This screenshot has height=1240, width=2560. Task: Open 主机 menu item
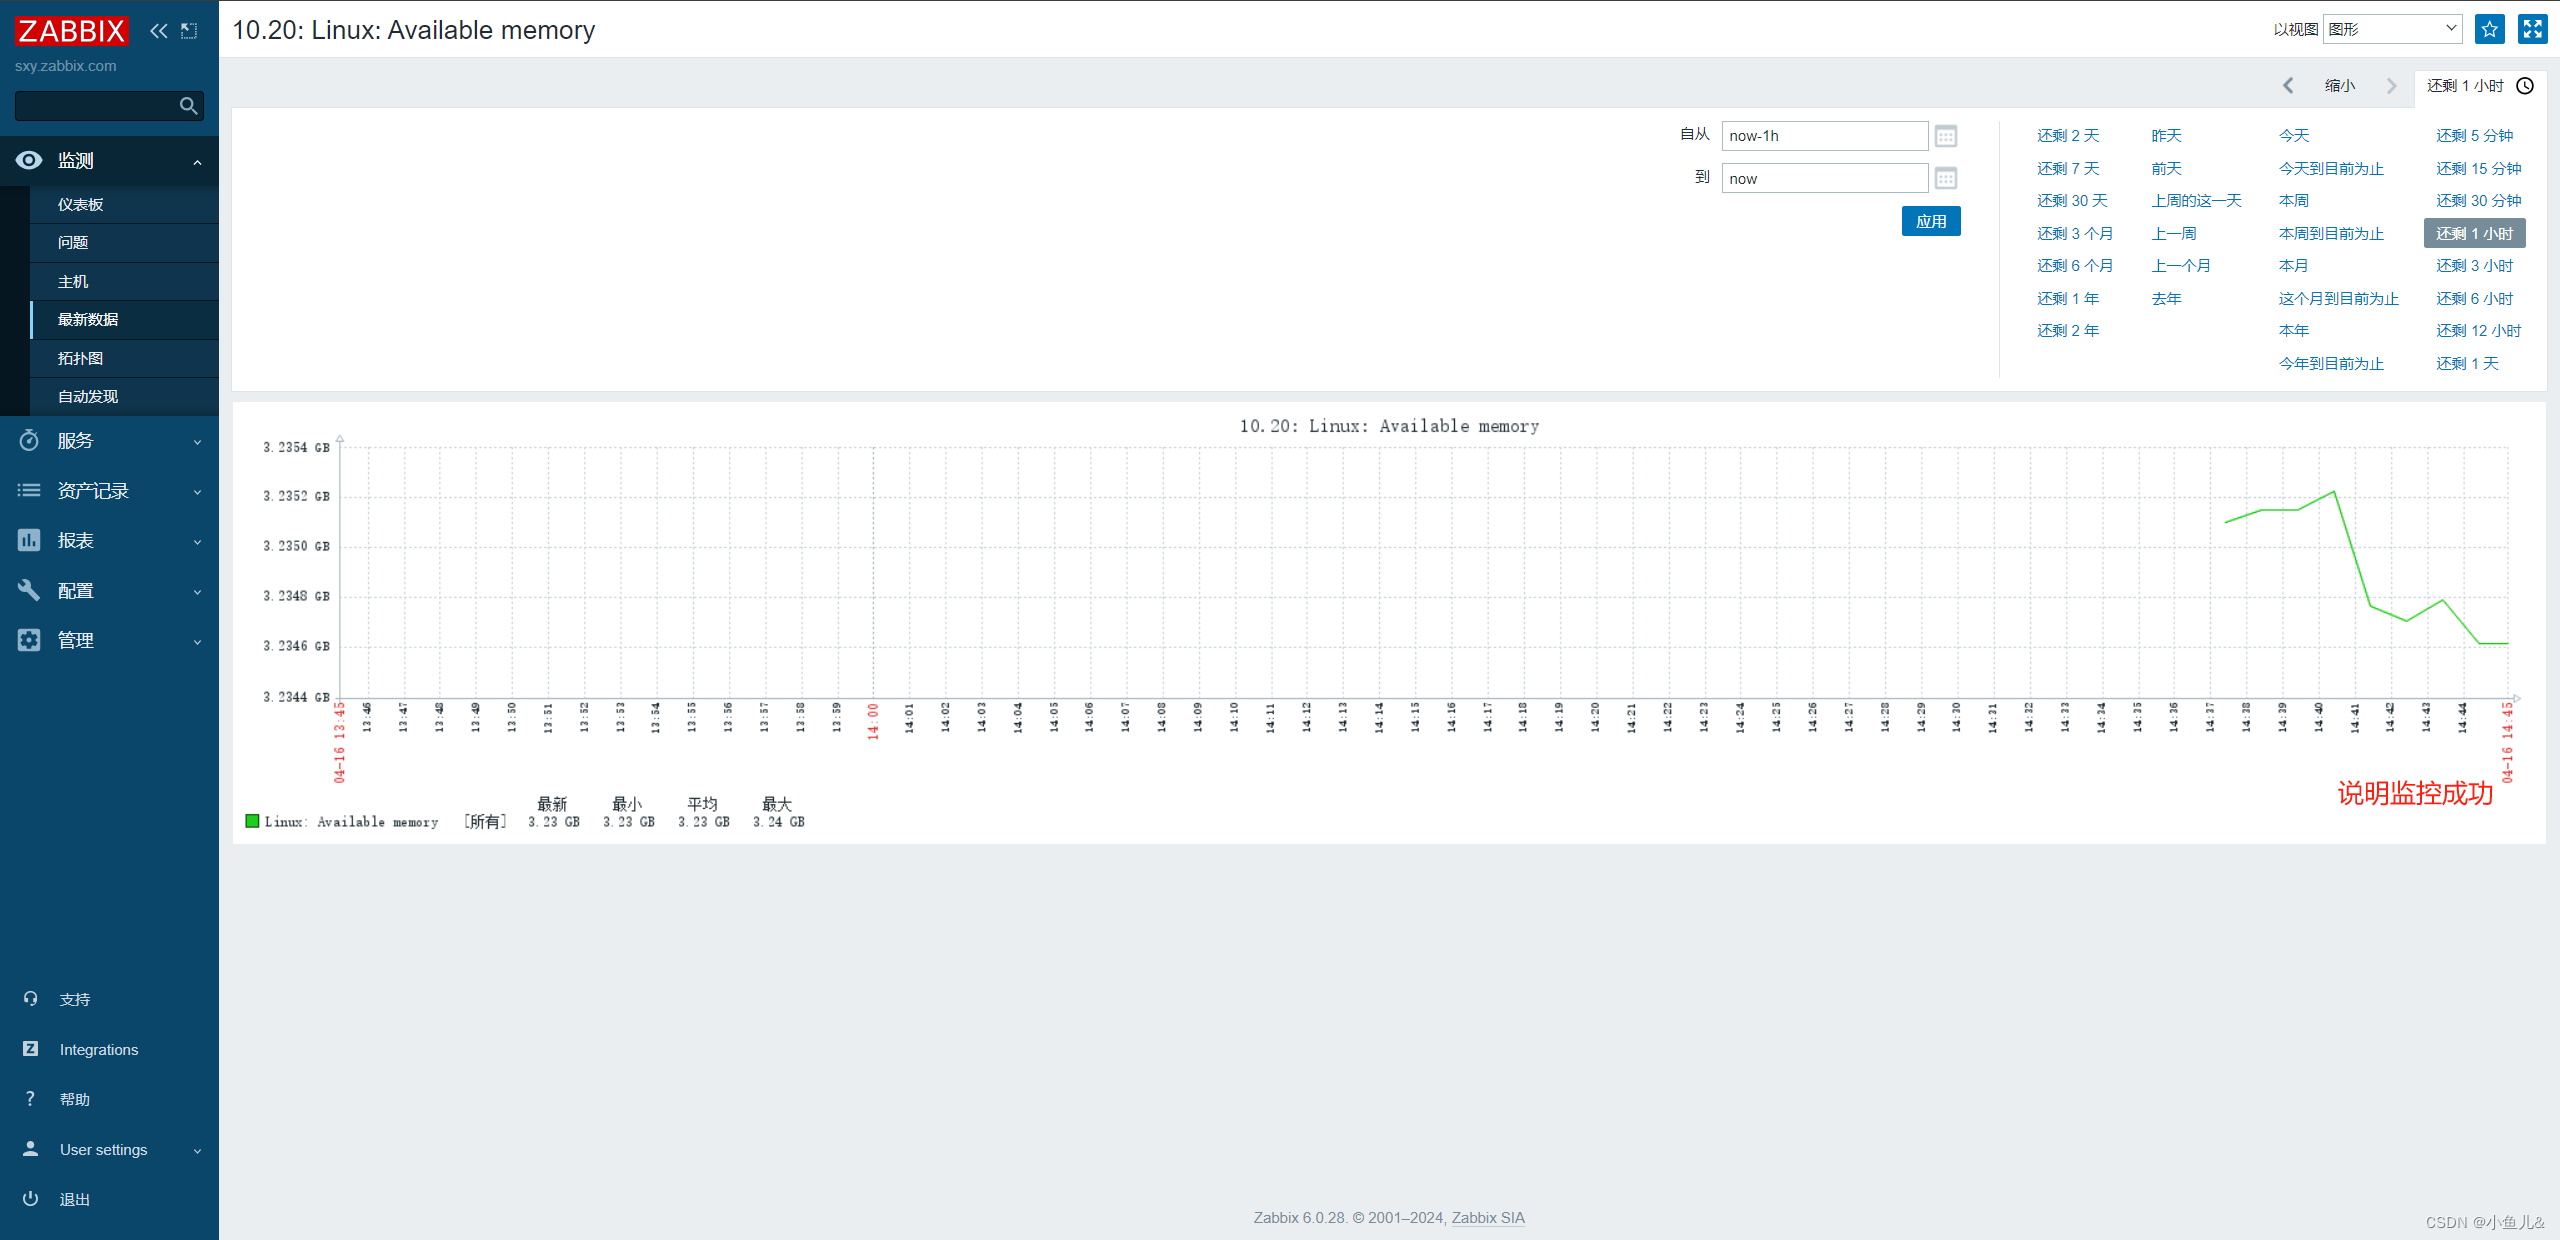[x=124, y=282]
